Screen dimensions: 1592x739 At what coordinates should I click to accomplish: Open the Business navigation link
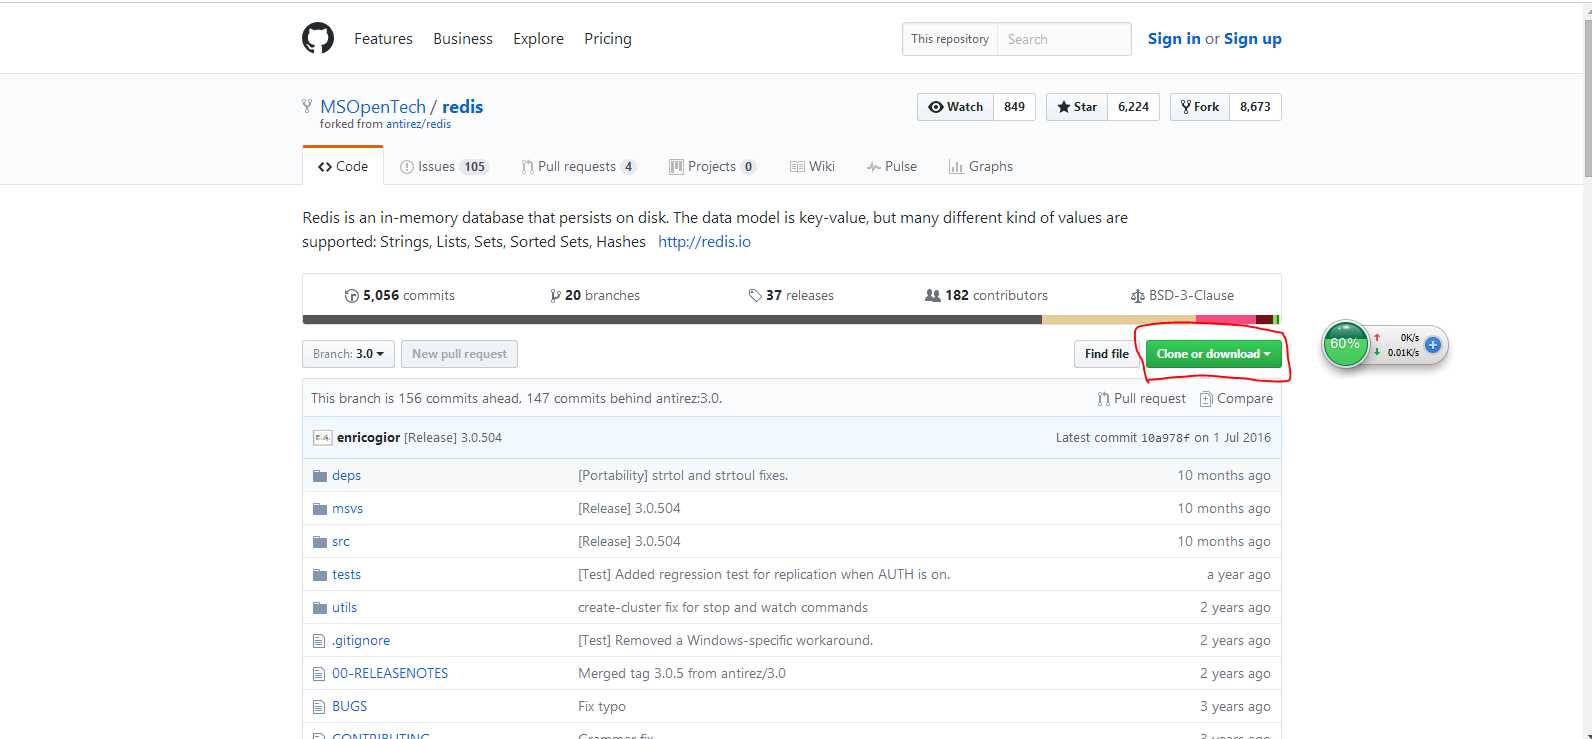tap(463, 38)
